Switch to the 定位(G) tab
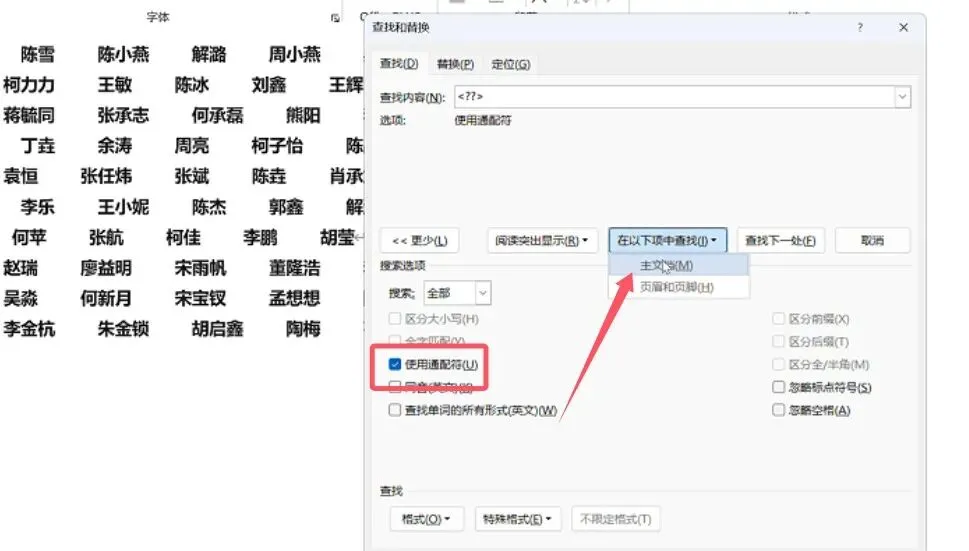The width and height of the screenshot is (969, 551). 510,64
